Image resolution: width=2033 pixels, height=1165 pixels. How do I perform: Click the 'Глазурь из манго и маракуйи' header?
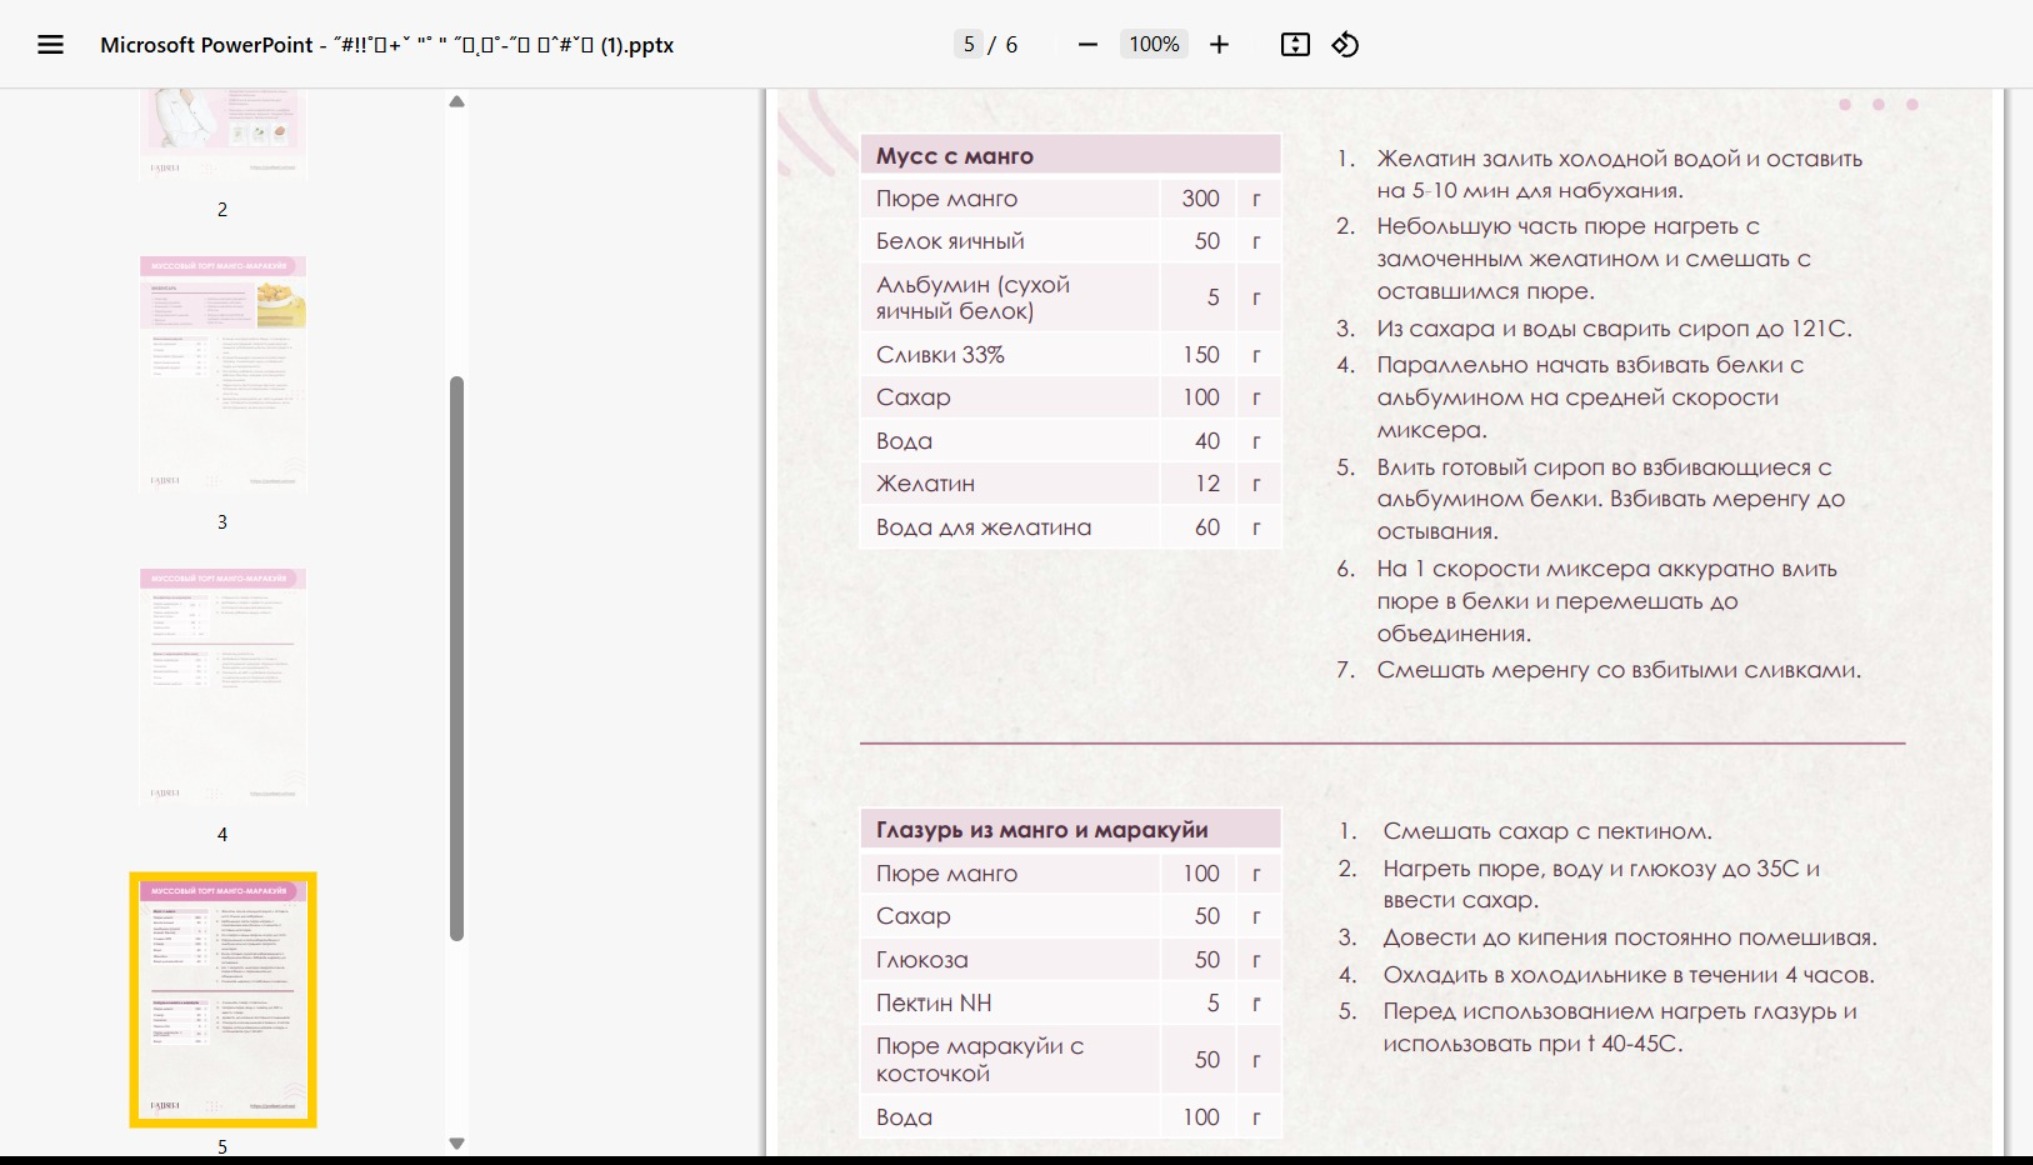[1070, 829]
